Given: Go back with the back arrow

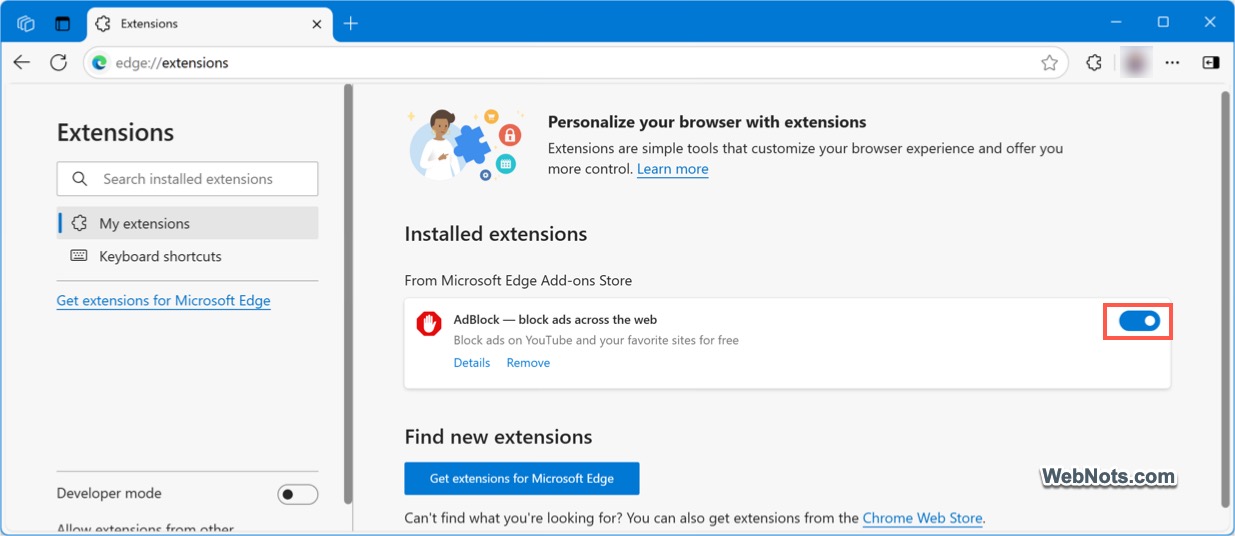Looking at the screenshot, I should click(22, 62).
